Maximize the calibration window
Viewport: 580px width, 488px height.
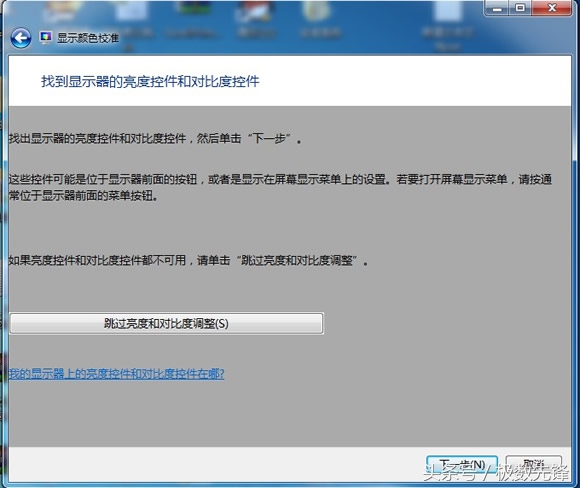pos(520,8)
